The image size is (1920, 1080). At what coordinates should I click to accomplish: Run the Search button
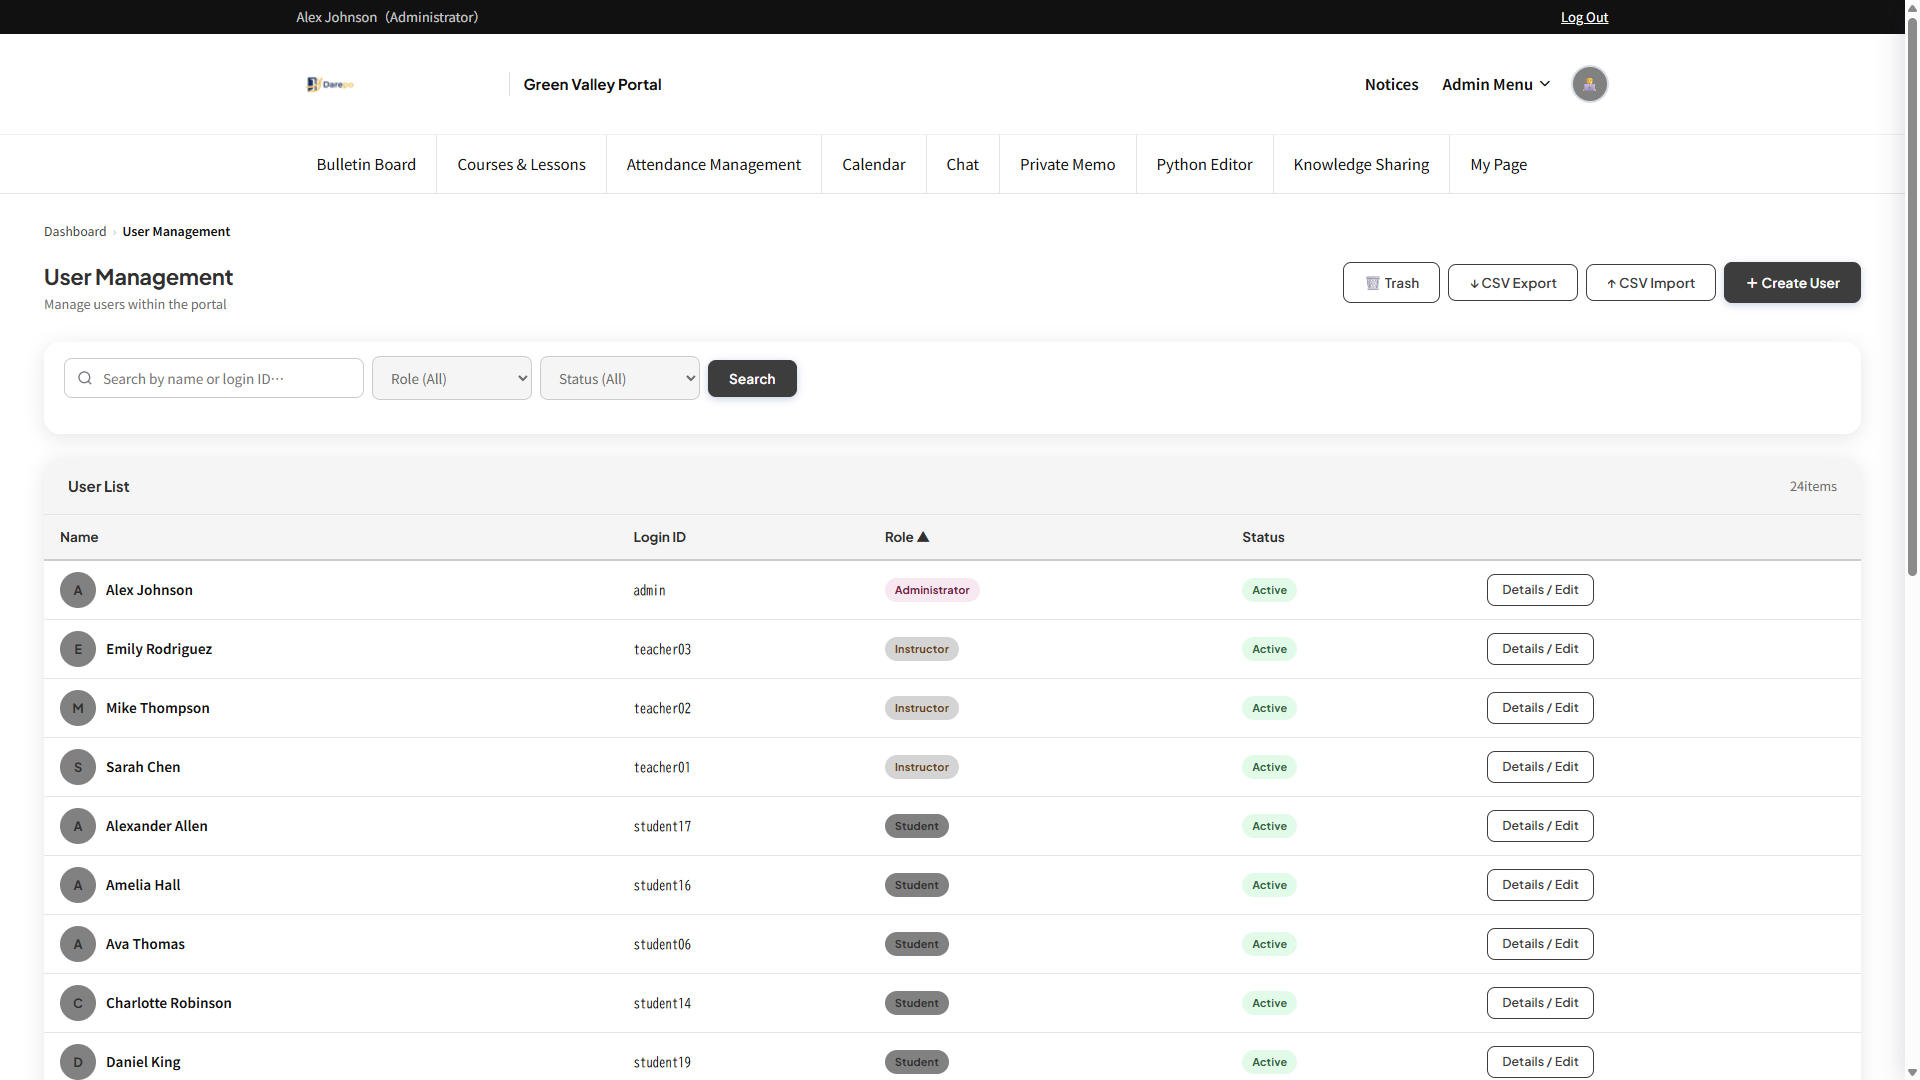pos(752,379)
